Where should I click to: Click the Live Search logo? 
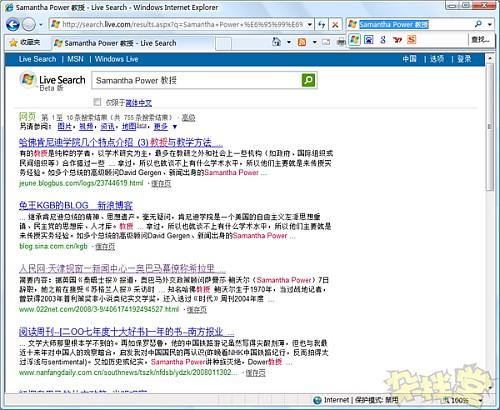(52, 81)
